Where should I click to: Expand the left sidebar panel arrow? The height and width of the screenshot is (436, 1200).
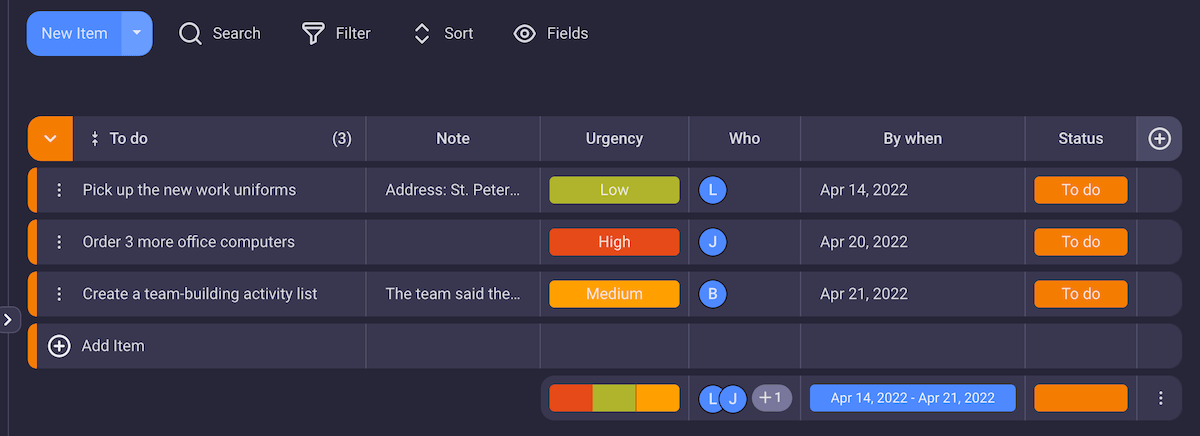point(8,320)
